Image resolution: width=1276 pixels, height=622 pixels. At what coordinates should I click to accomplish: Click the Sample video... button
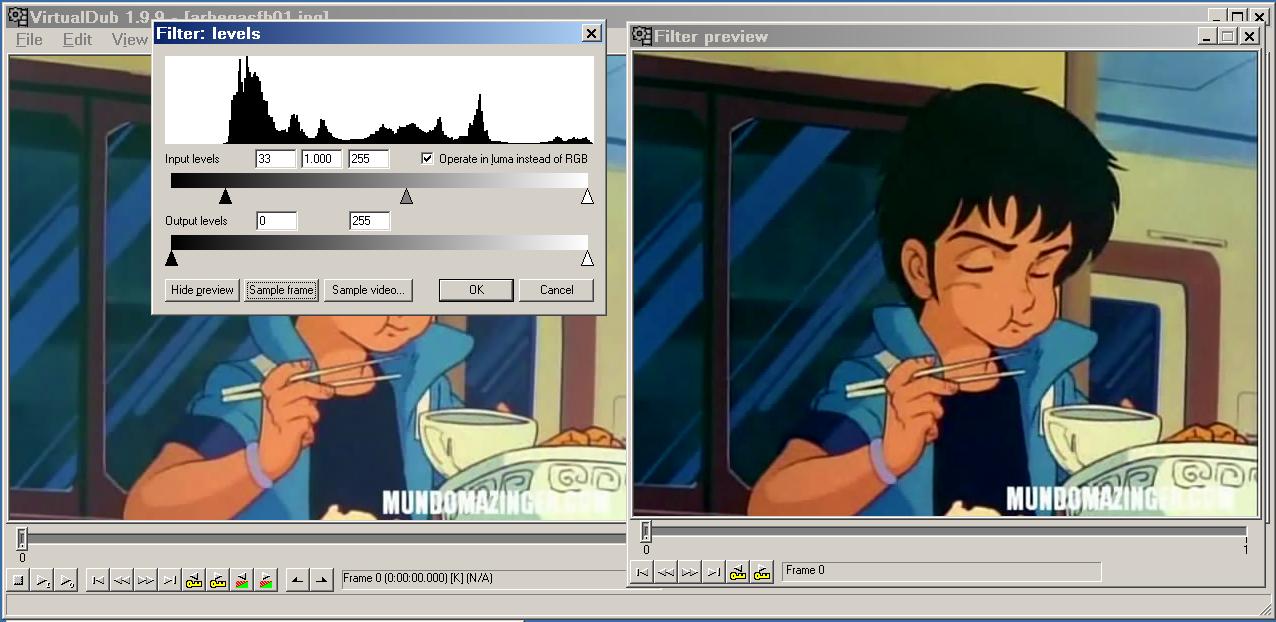pyautogui.click(x=368, y=290)
